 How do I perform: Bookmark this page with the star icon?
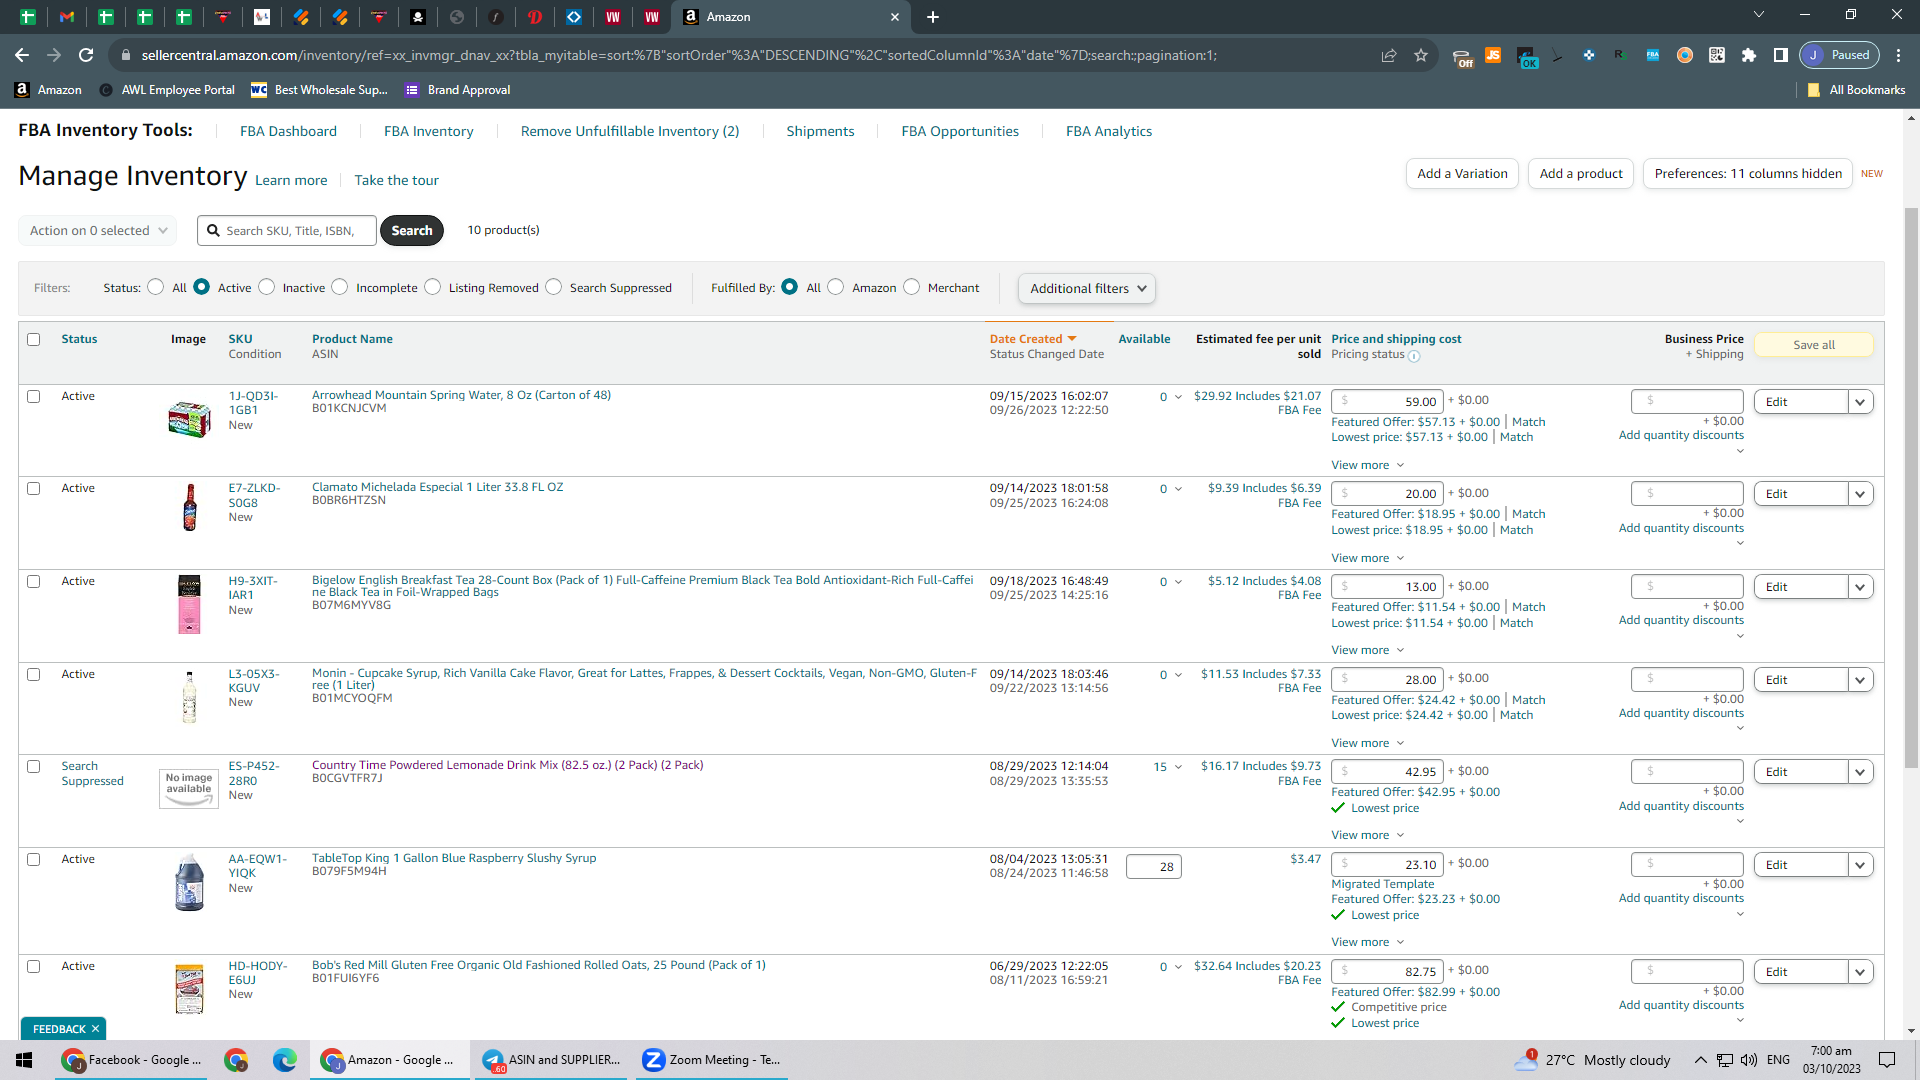(x=1421, y=55)
